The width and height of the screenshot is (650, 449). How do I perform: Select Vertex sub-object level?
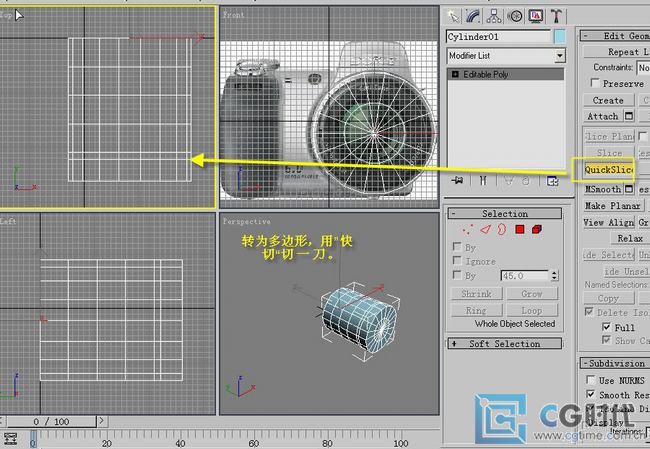[468, 229]
